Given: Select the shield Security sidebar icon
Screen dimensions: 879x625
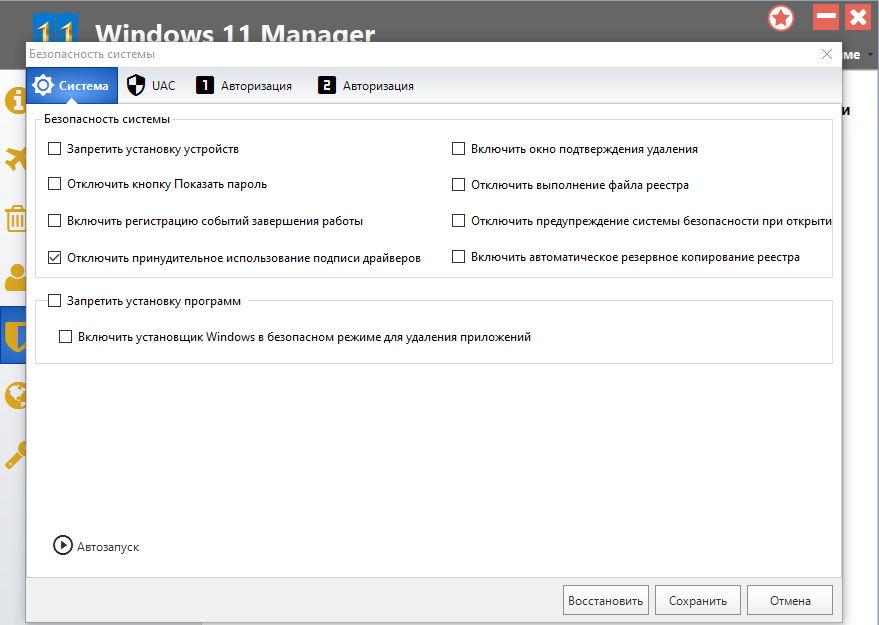Looking at the screenshot, I should click(15, 335).
